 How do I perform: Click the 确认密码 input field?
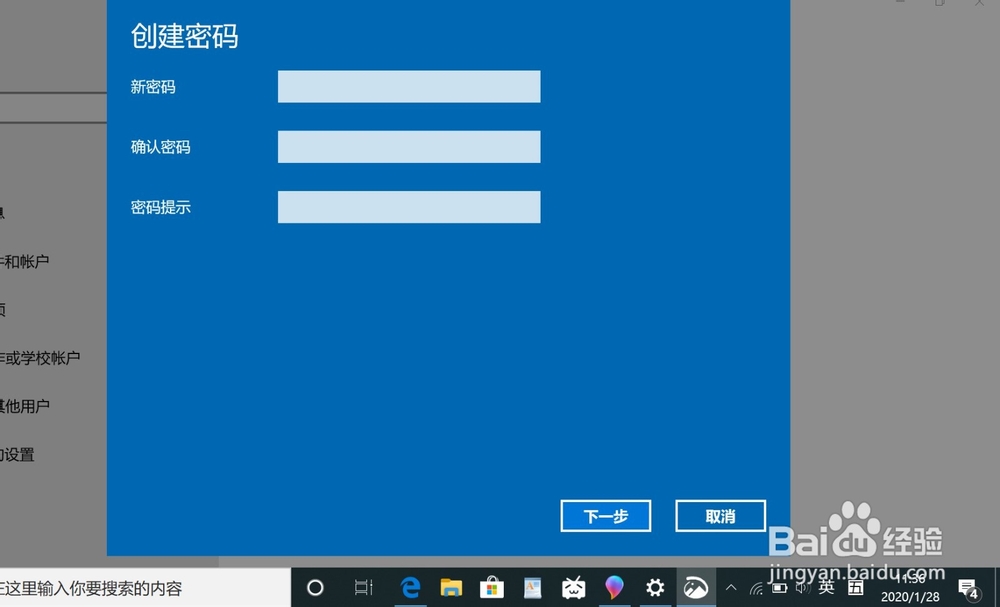pos(408,146)
